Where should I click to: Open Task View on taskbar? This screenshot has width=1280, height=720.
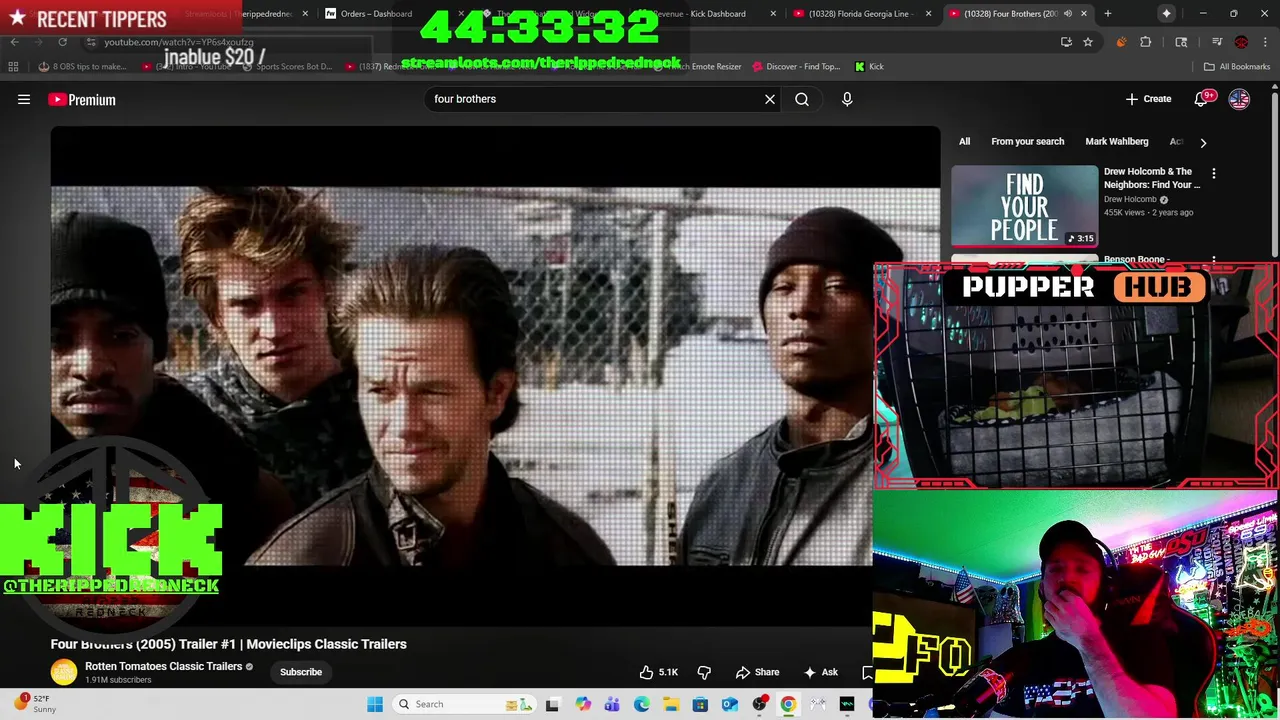click(x=552, y=704)
